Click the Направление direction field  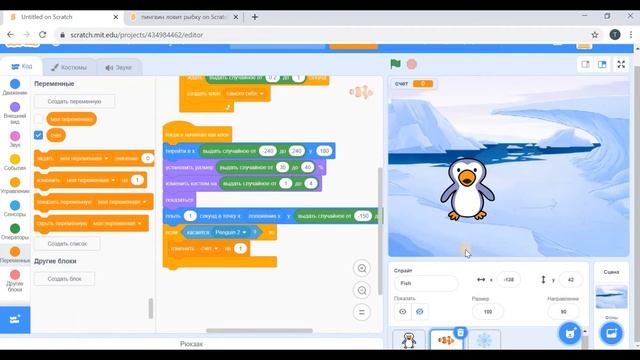563,312
